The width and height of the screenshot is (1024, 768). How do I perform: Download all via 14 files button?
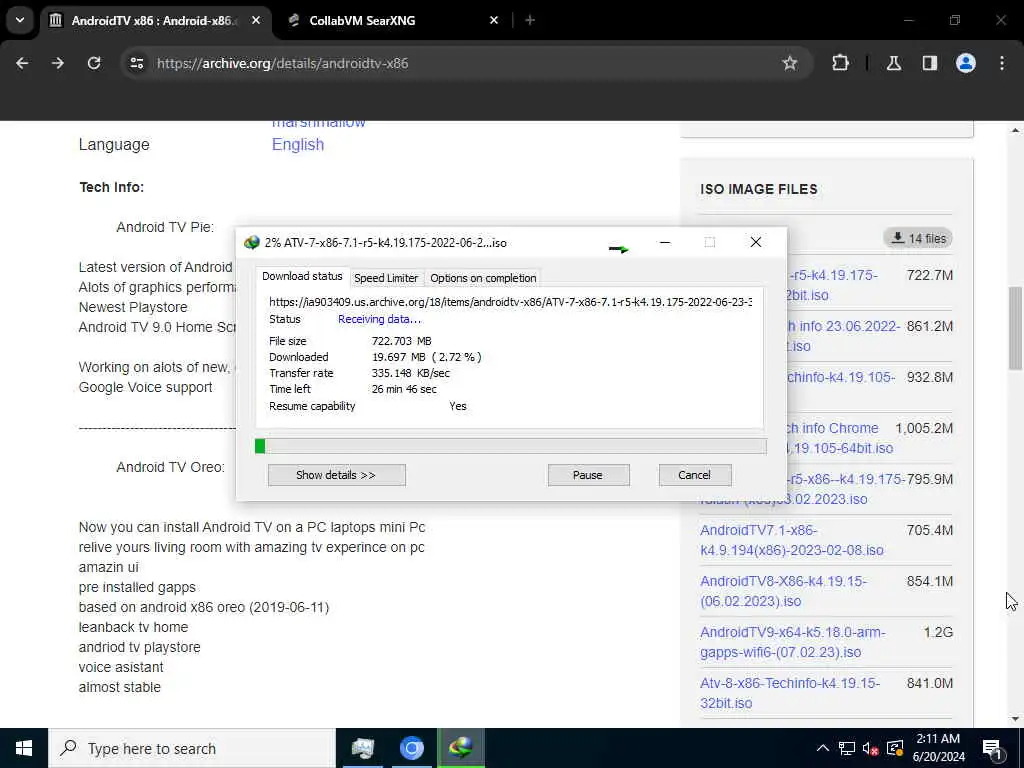point(918,238)
